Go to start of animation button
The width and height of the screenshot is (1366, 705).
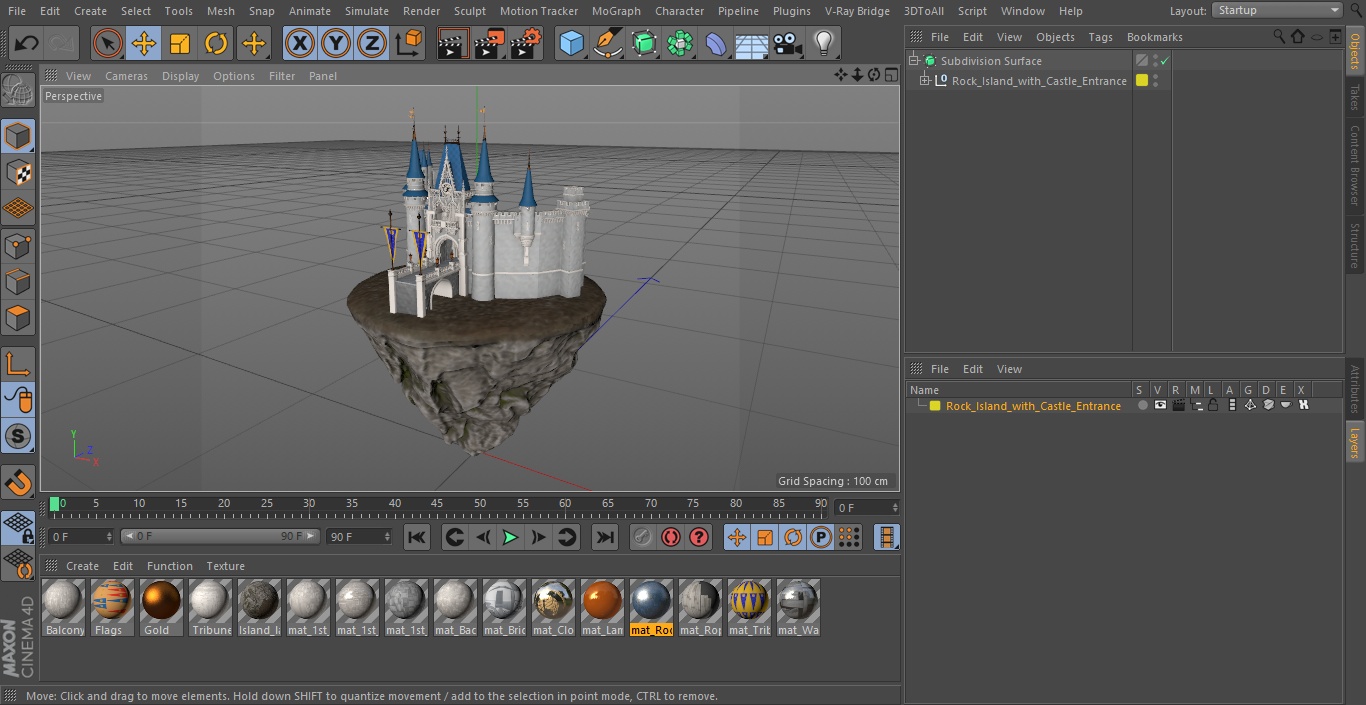pos(417,537)
